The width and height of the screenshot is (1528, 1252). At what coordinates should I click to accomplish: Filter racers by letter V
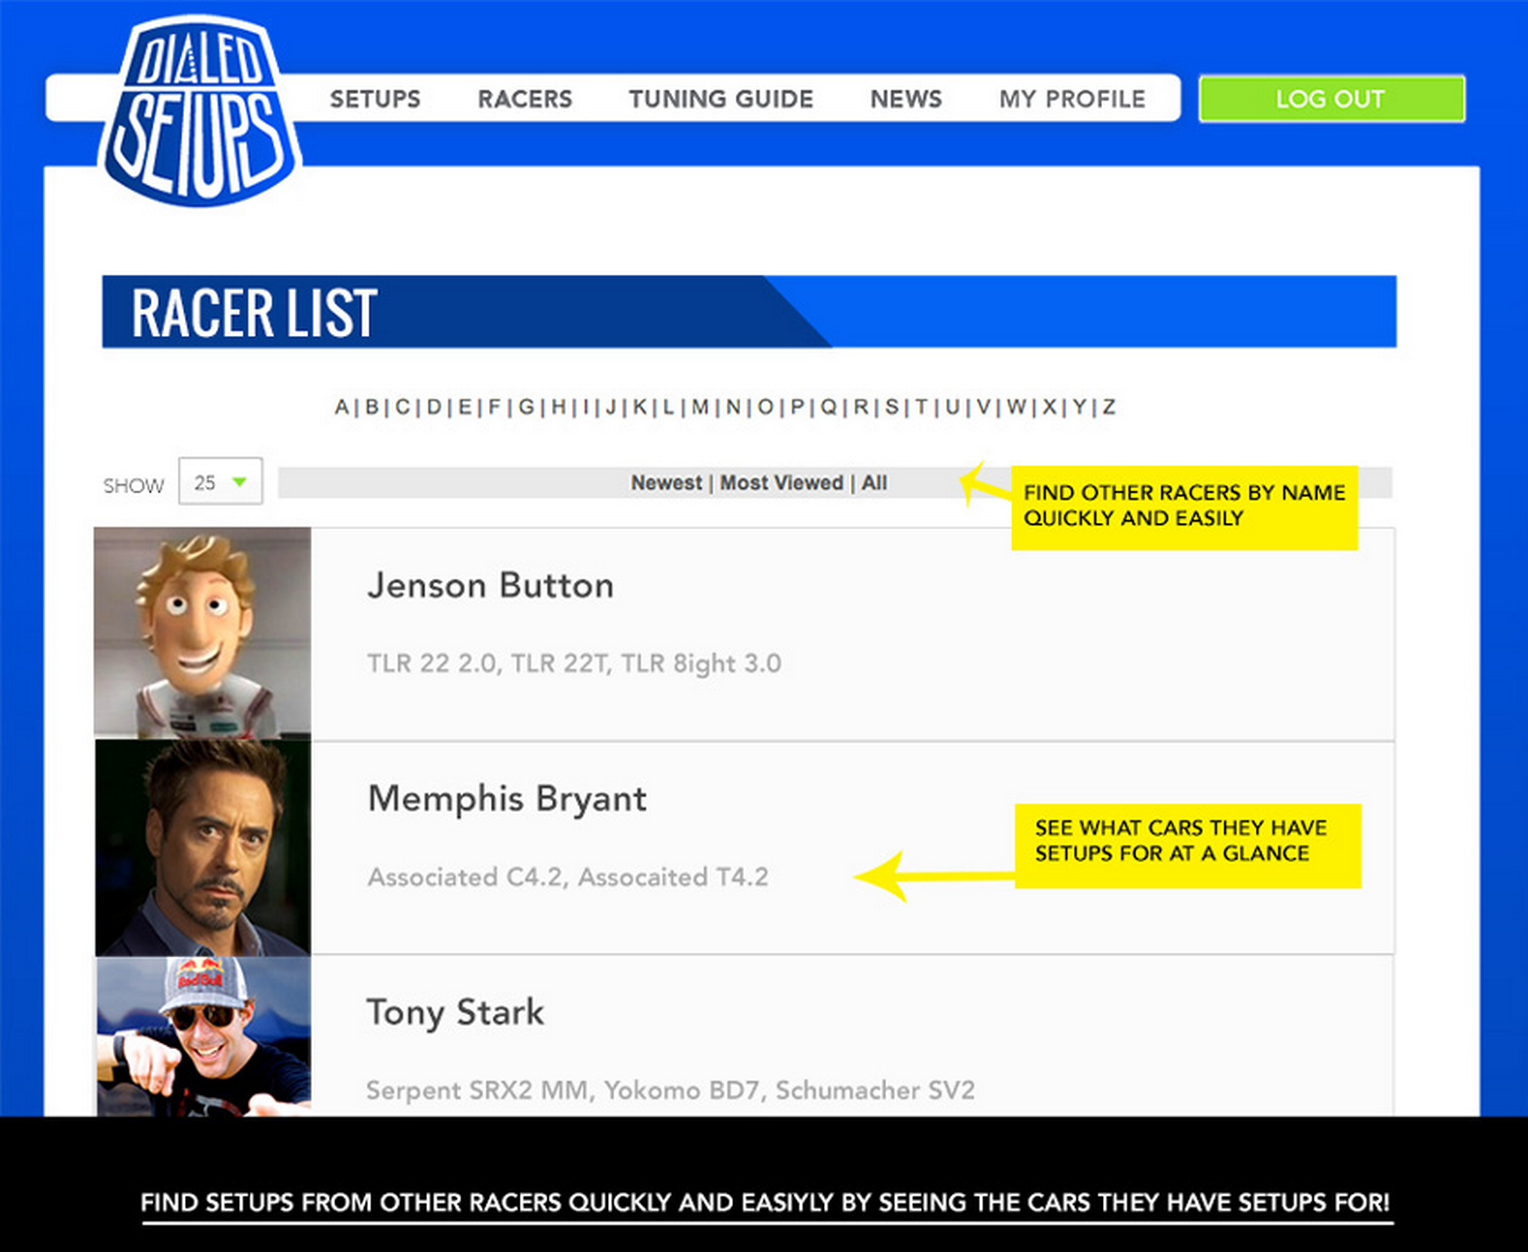click(984, 407)
